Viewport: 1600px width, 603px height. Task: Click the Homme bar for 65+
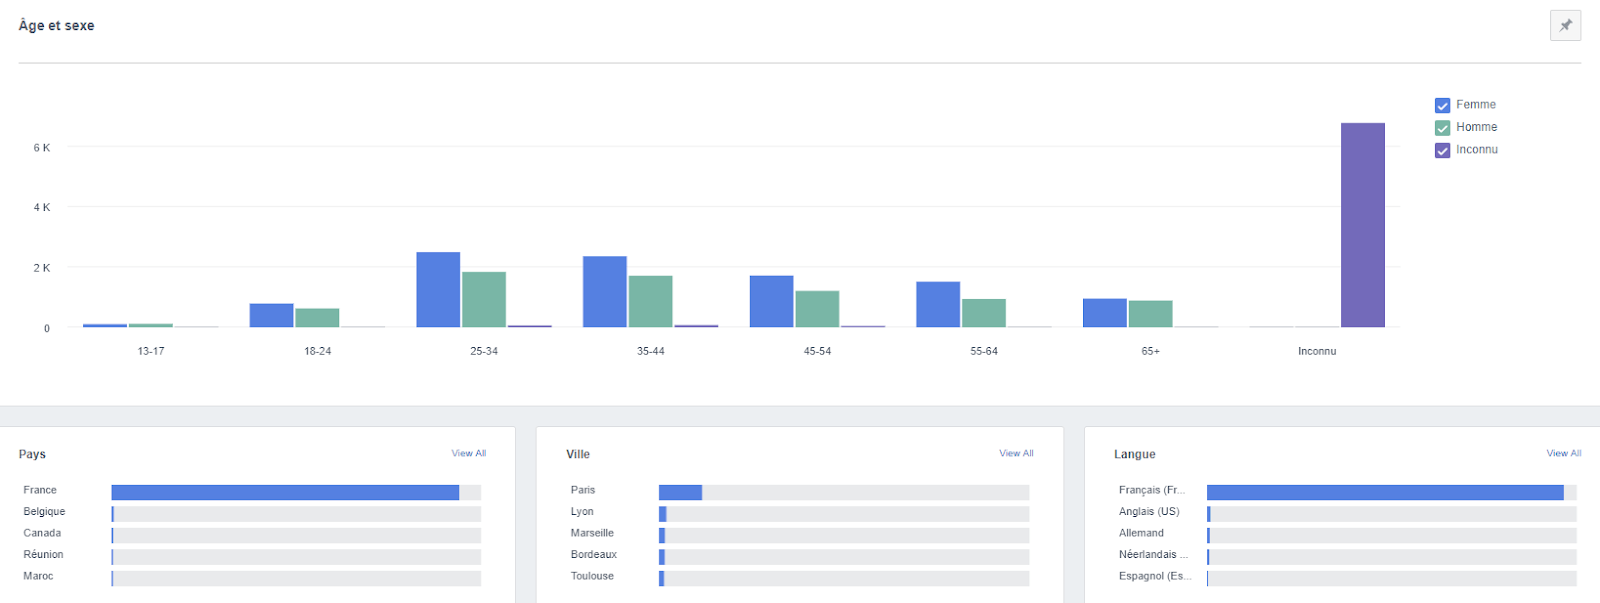[1150, 314]
